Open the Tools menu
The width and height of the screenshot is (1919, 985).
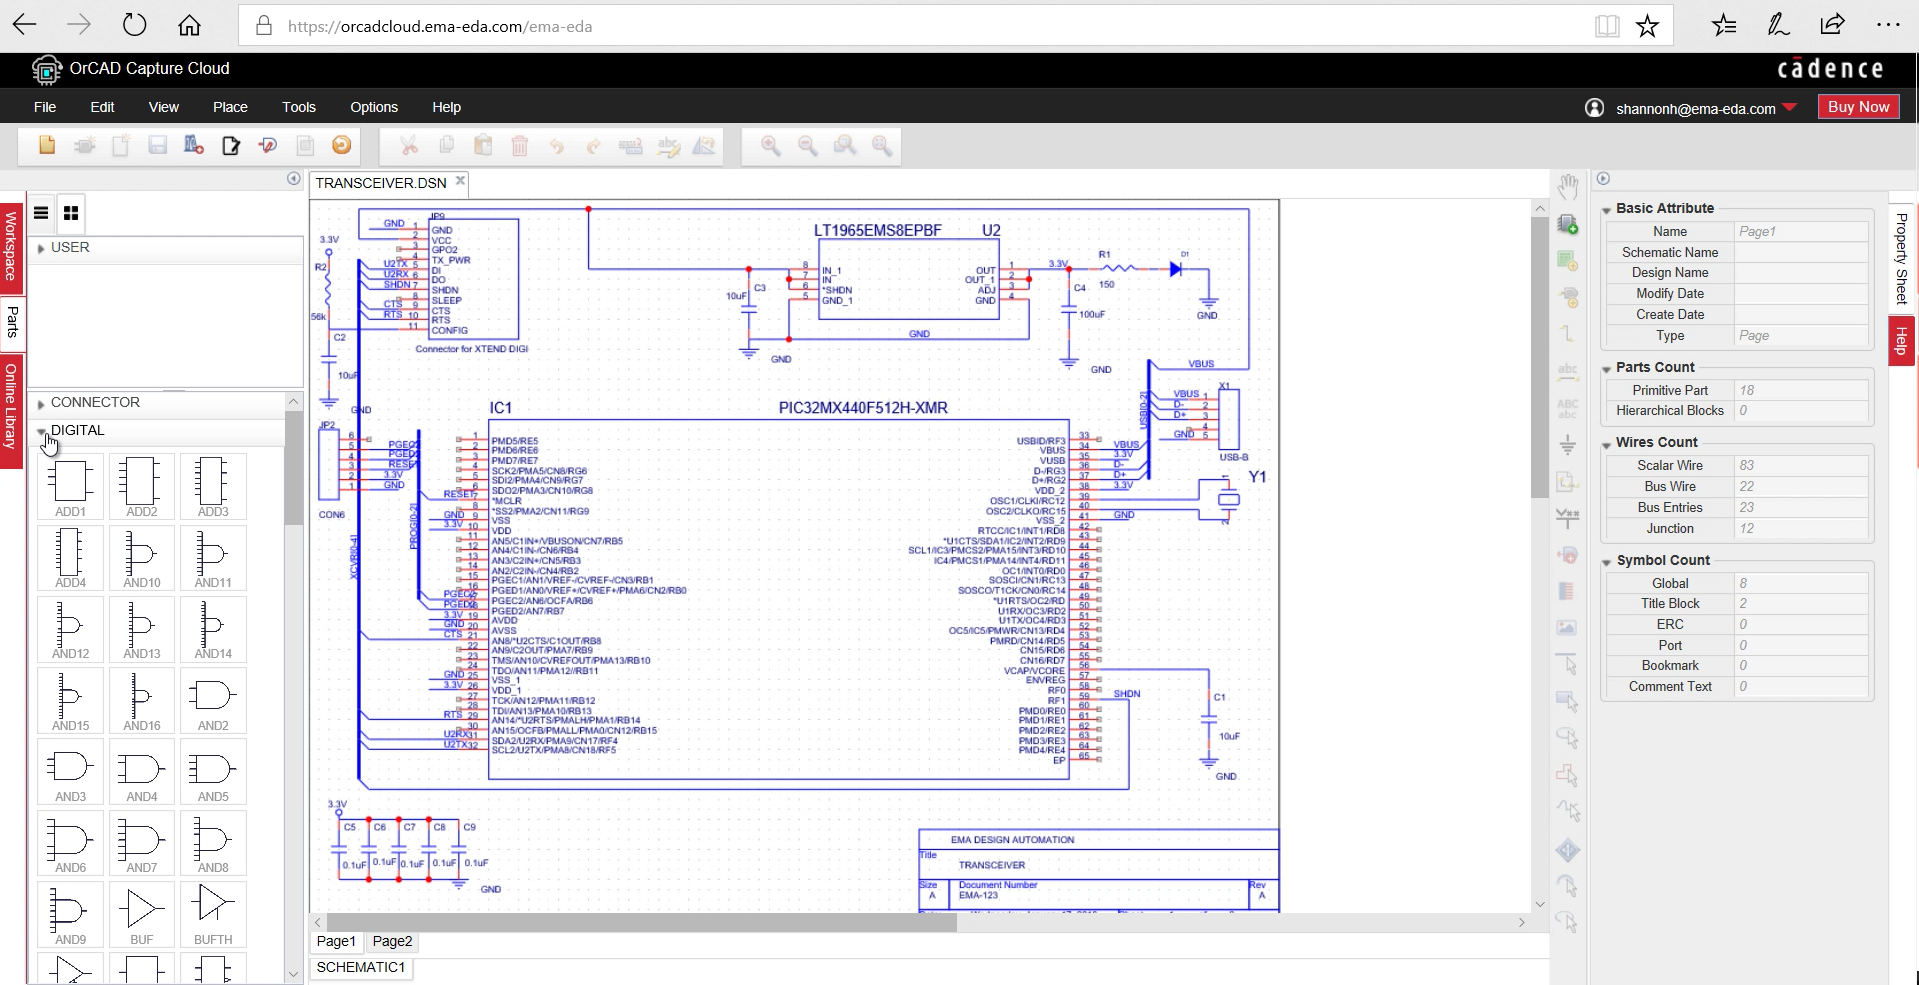(x=299, y=107)
